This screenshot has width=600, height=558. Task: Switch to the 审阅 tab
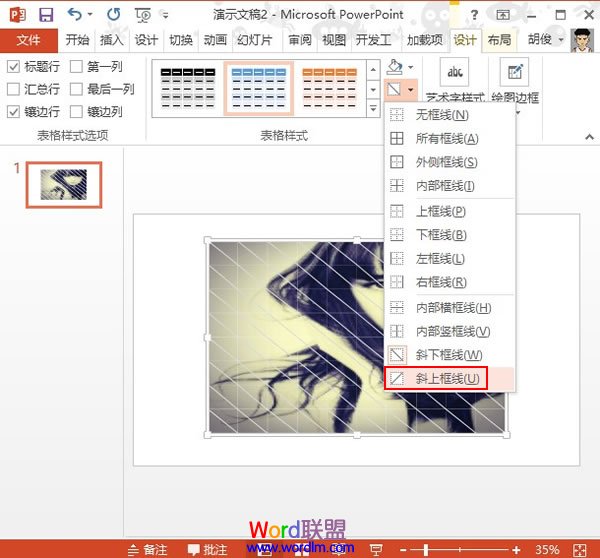point(300,40)
